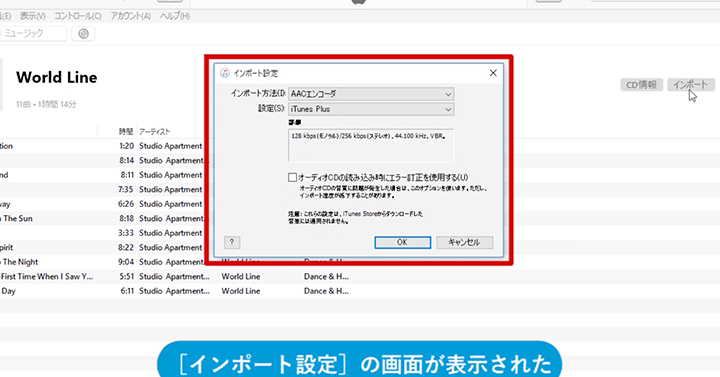This screenshot has width=720, height=377.
Task: Open the import method dropdown showing AACエンコーダ
Action: [371, 94]
